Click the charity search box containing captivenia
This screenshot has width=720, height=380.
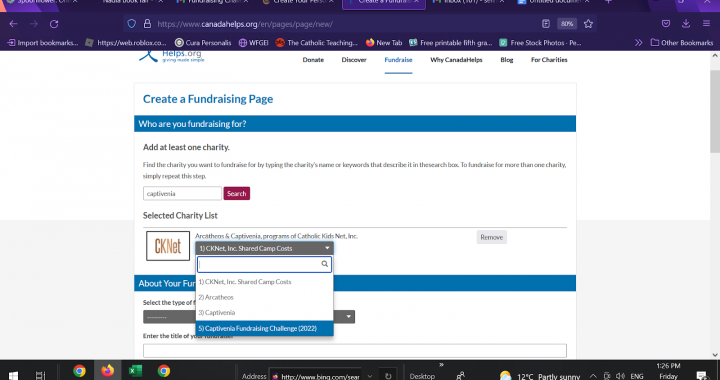[182, 193]
